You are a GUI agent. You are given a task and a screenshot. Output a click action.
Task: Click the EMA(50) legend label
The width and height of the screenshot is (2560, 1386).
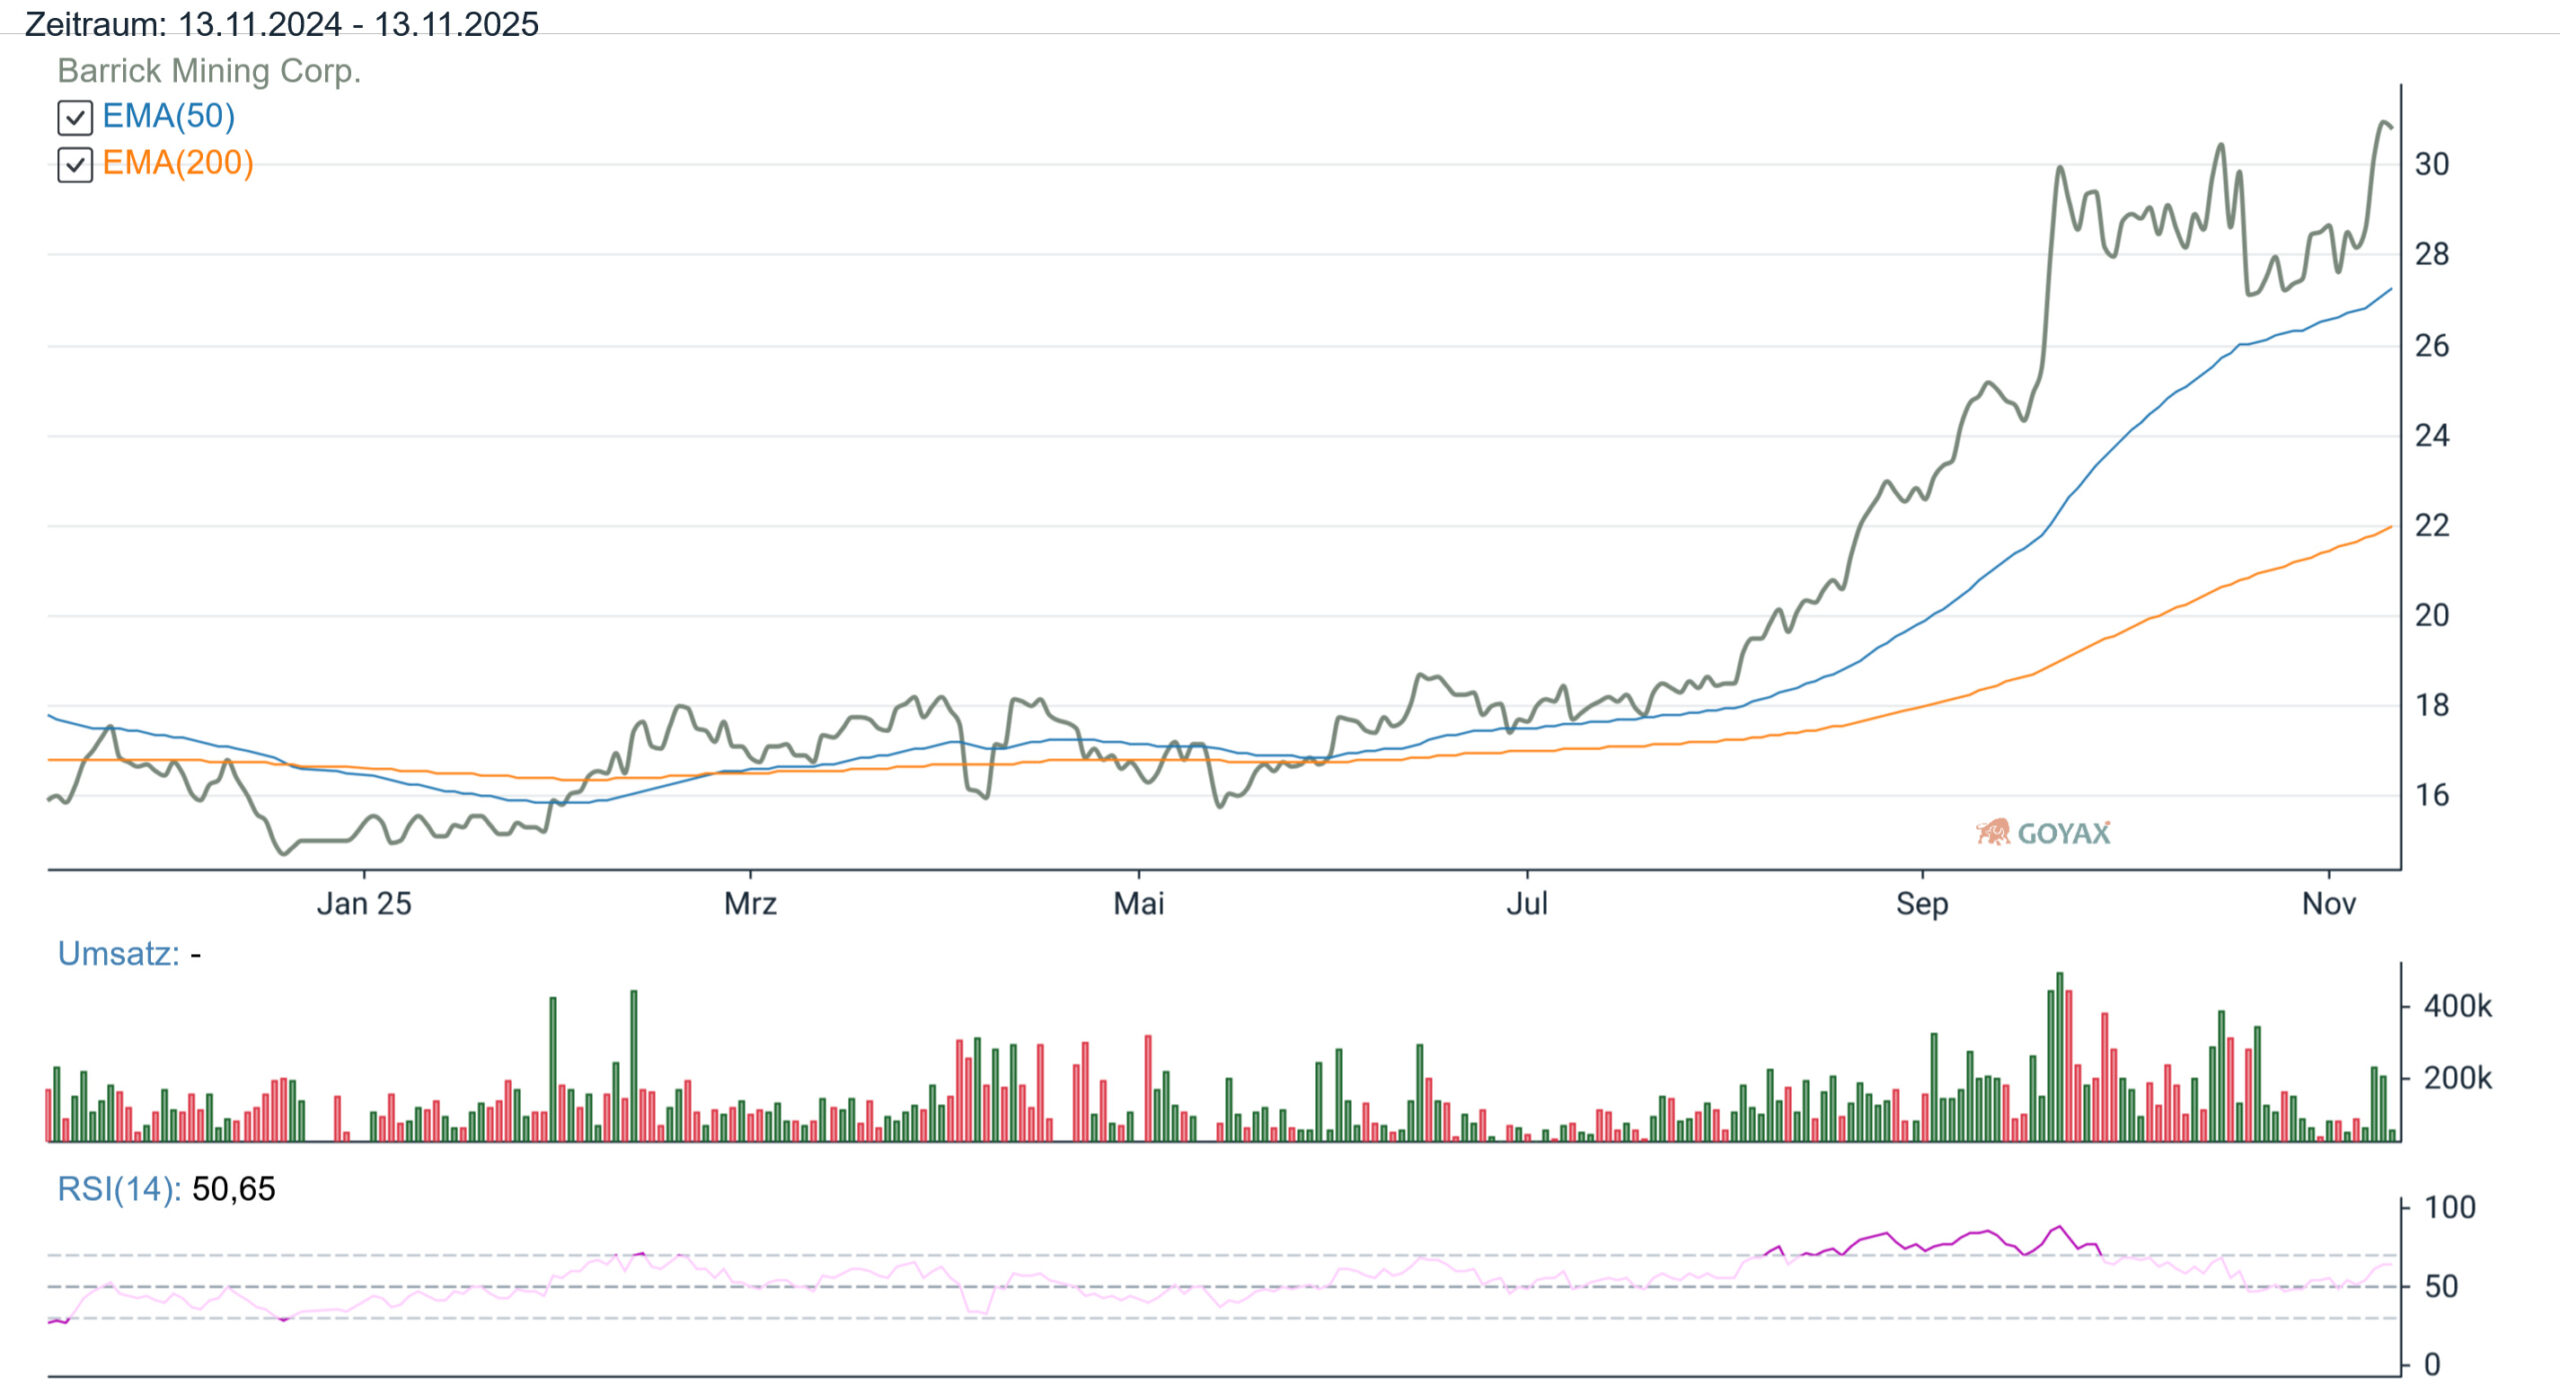(168, 116)
